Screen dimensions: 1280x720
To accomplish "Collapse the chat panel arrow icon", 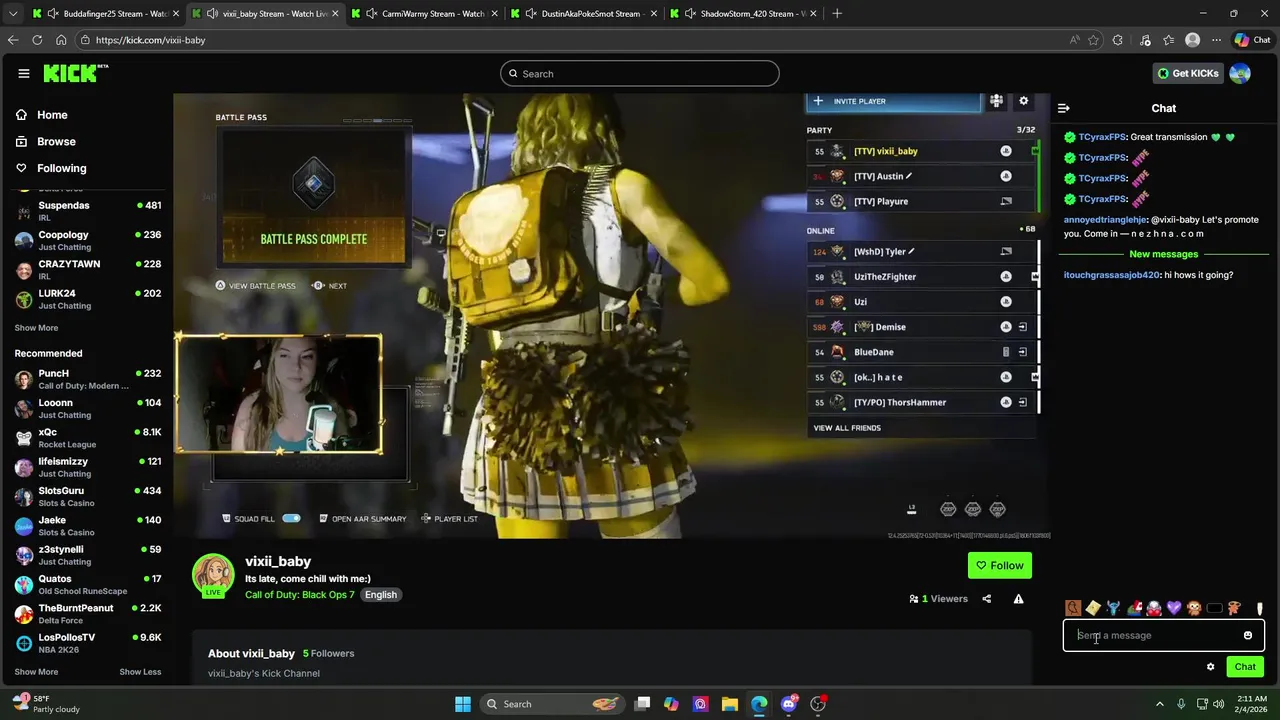I will tap(1064, 108).
